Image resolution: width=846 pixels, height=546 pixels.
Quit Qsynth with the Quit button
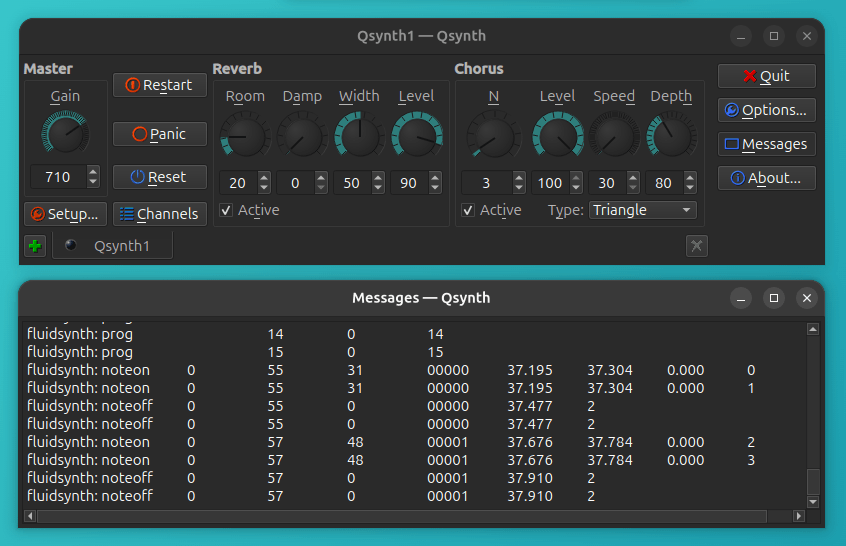pyautogui.click(x=766, y=76)
